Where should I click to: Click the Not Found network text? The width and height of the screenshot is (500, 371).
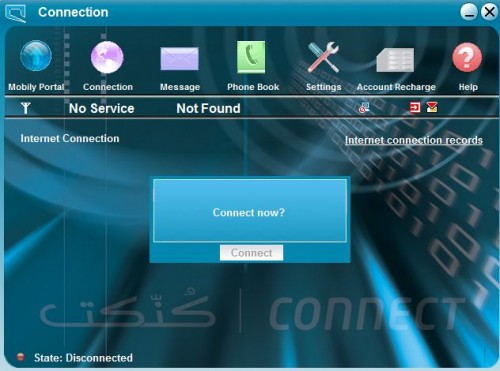pyautogui.click(x=208, y=108)
